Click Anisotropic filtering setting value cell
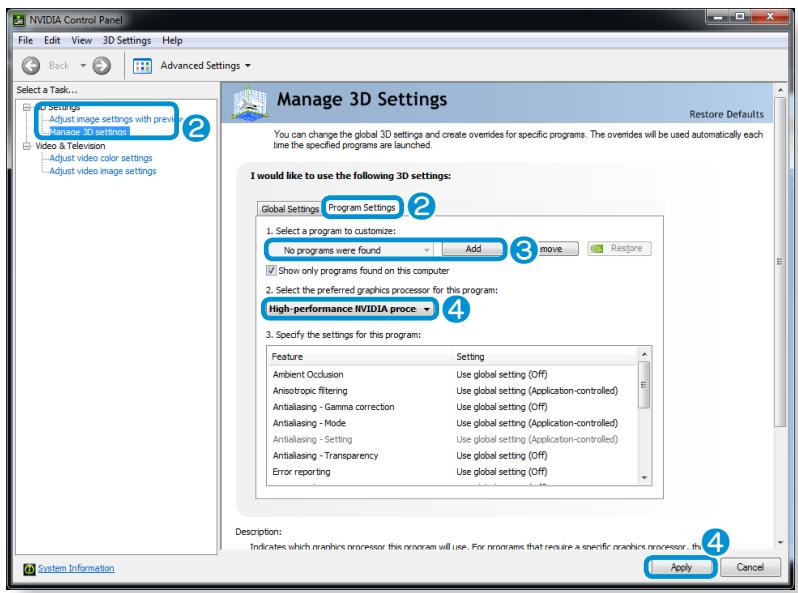Image resolution: width=798 pixels, height=593 pixels. tap(537, 390)
